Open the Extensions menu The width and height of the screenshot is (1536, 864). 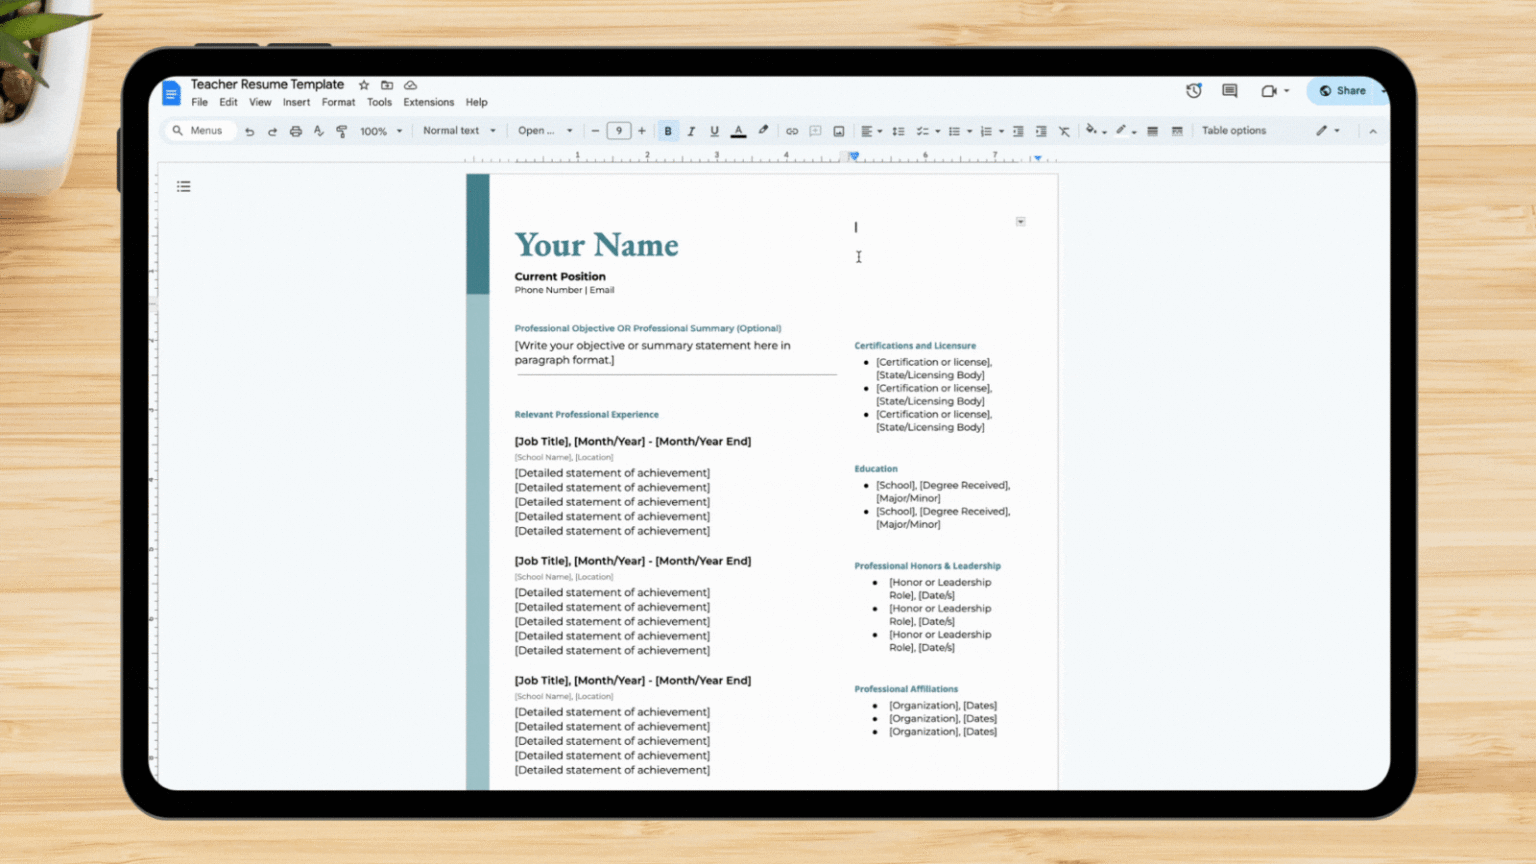click(428, 102)
